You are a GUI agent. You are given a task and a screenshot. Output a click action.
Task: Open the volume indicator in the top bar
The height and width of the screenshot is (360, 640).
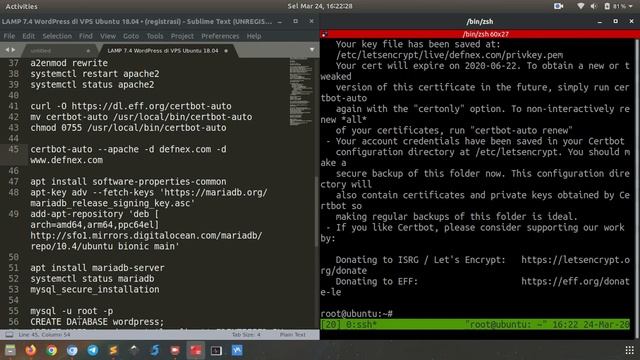[594, 6]
